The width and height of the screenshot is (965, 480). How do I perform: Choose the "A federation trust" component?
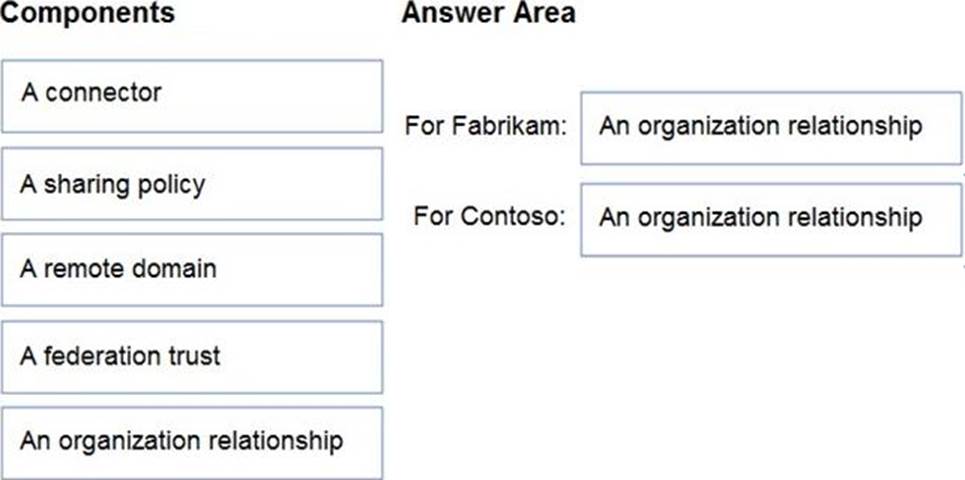tap(191, 356)
